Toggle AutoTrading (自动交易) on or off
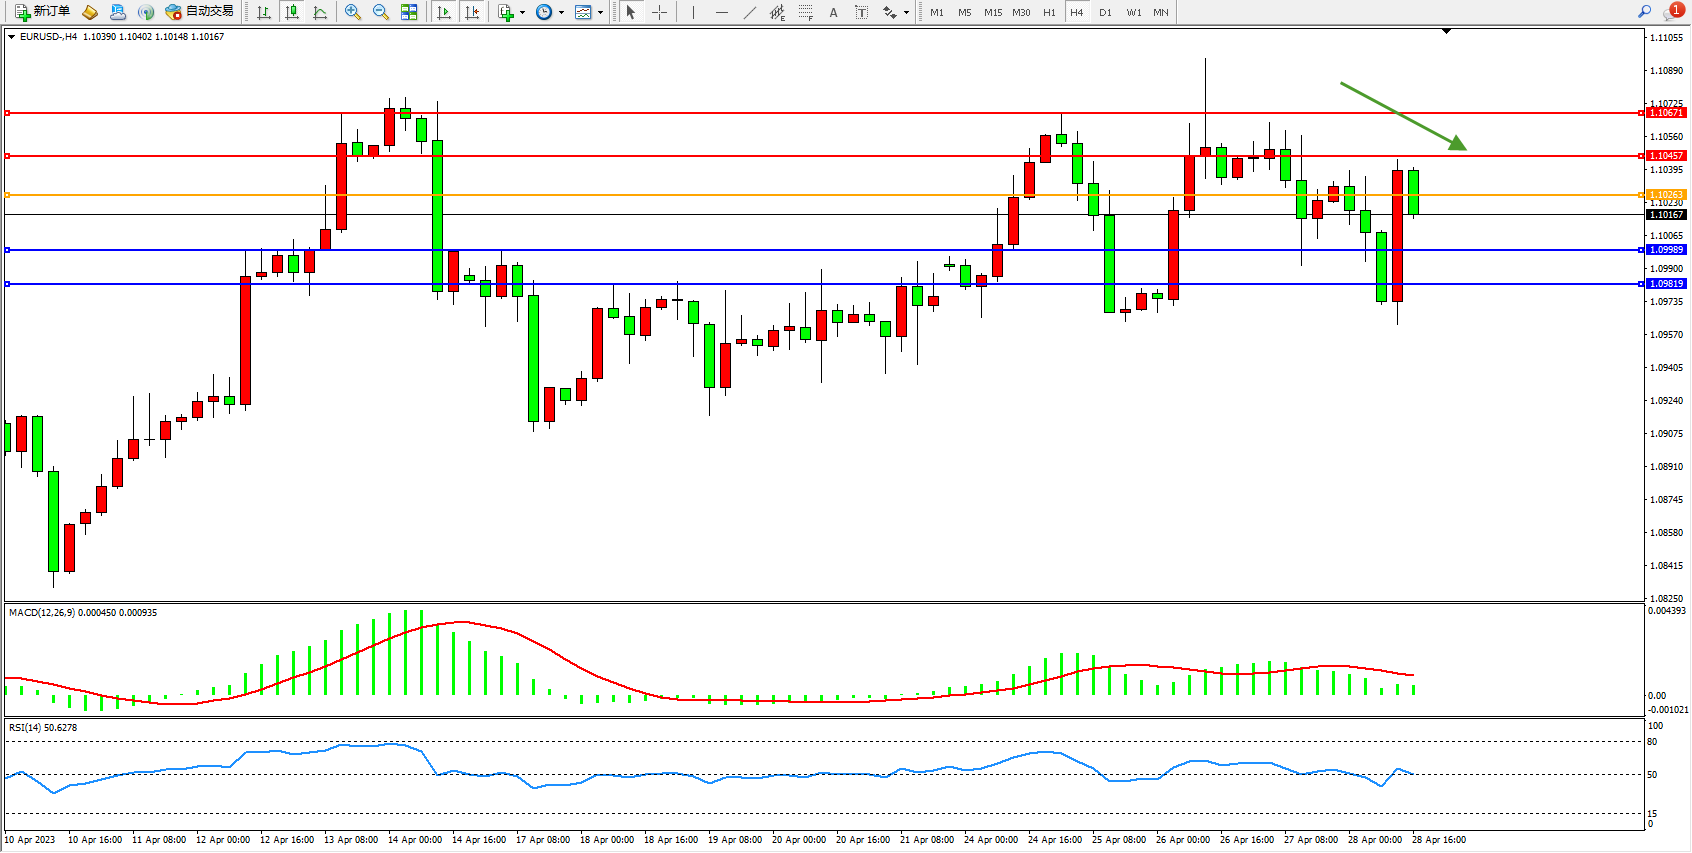 pos(199,12)
